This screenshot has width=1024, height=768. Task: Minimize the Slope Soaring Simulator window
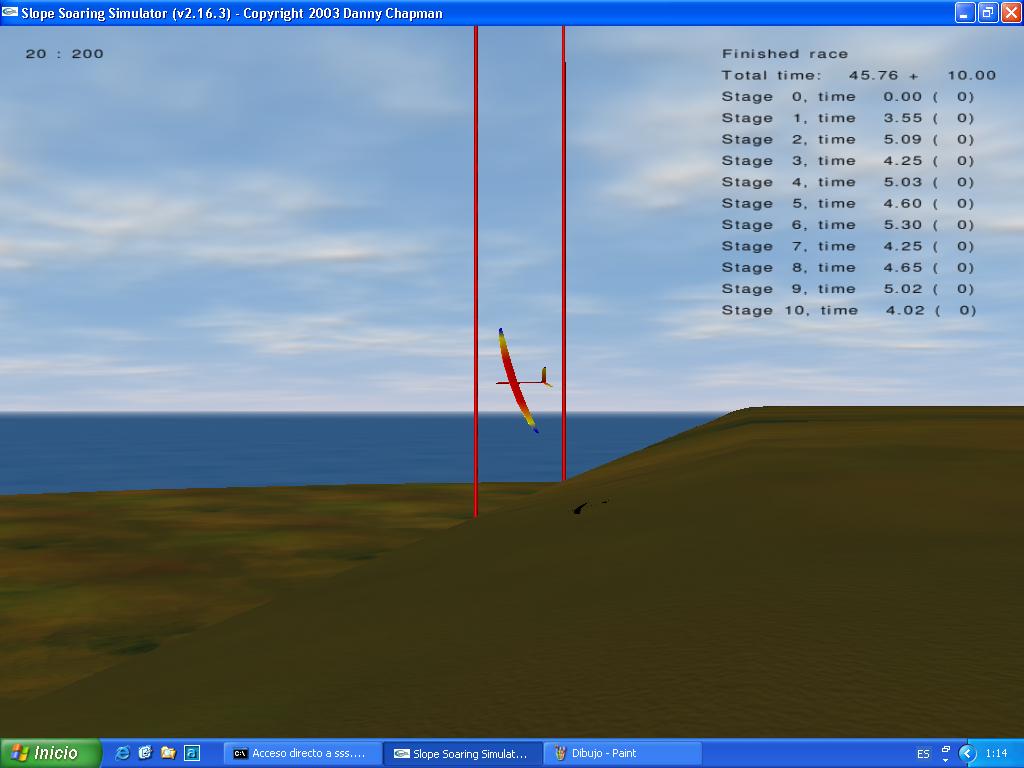coord(965,13)
